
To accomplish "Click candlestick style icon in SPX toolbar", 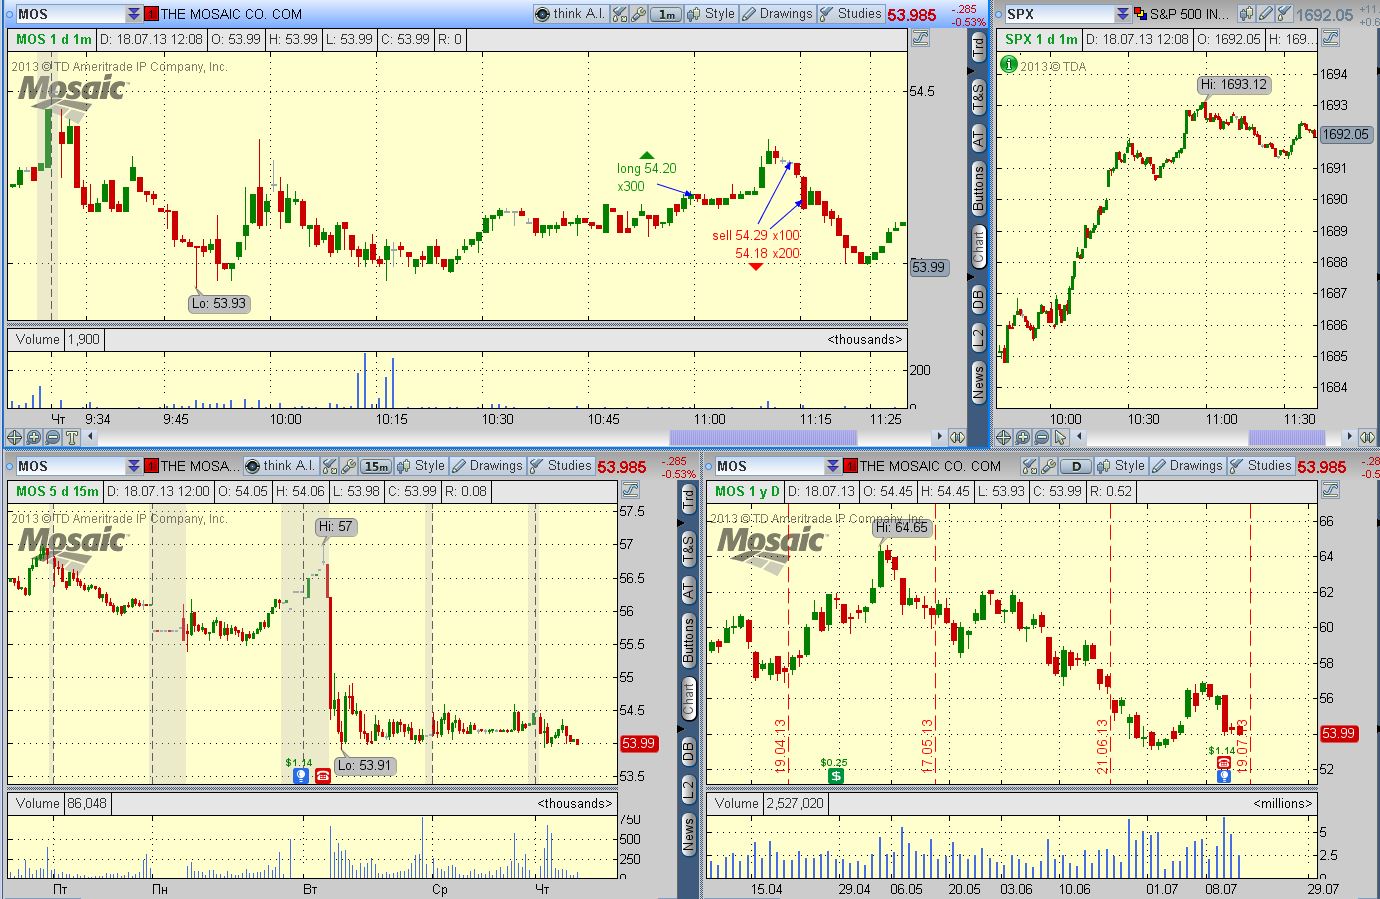I will tap(1246, 14).
